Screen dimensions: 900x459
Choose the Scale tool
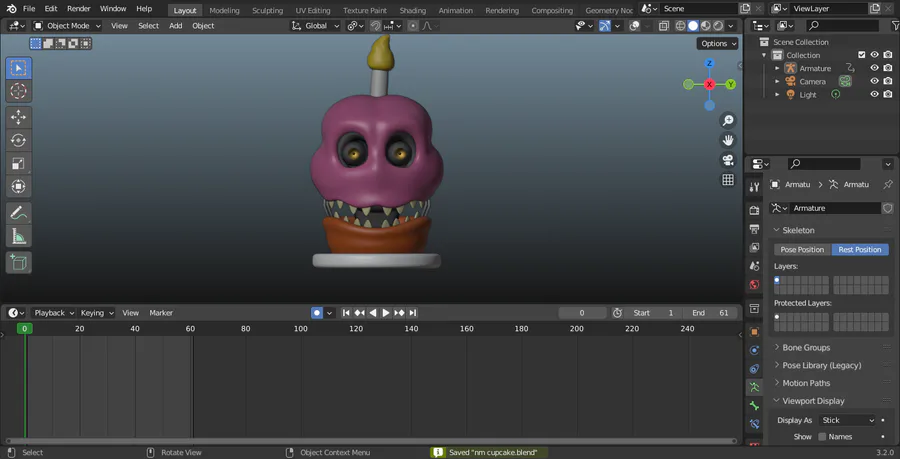[18, 163]
